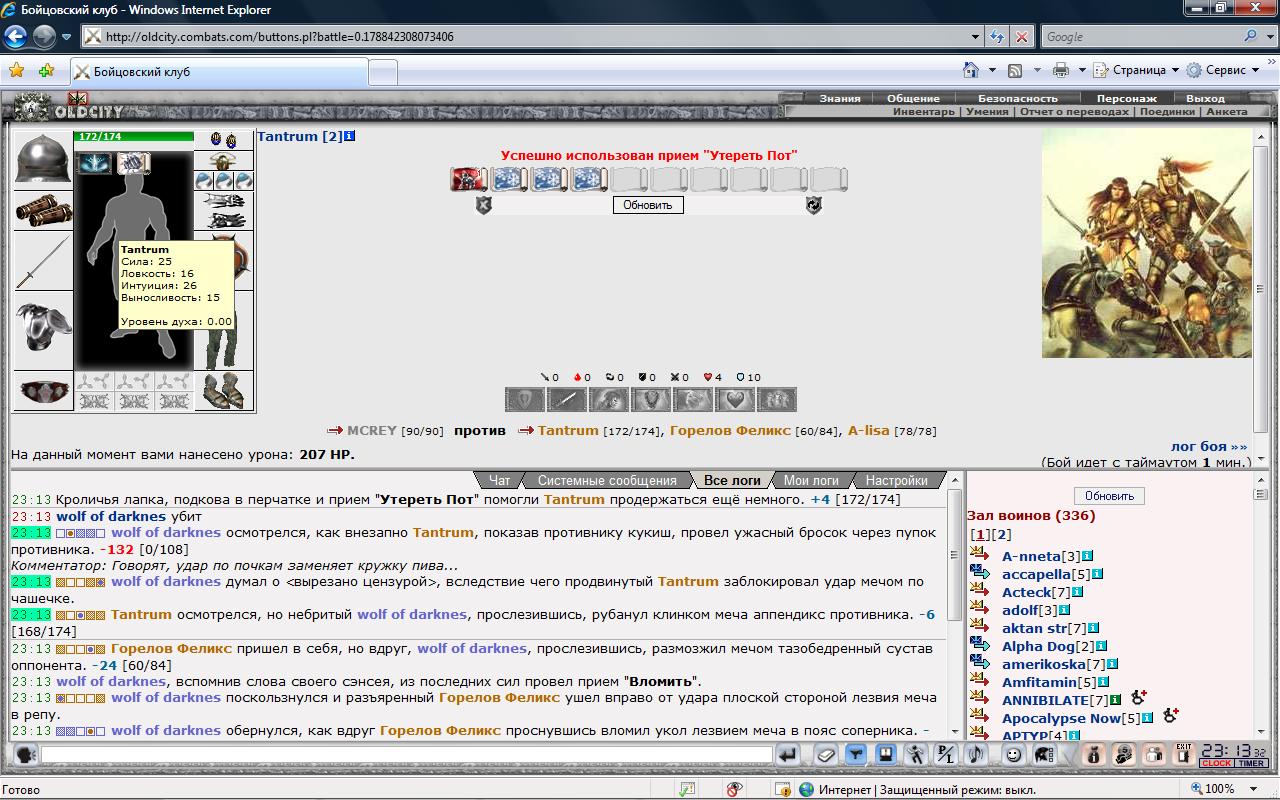Select the grey shield technique

[524, 400]
